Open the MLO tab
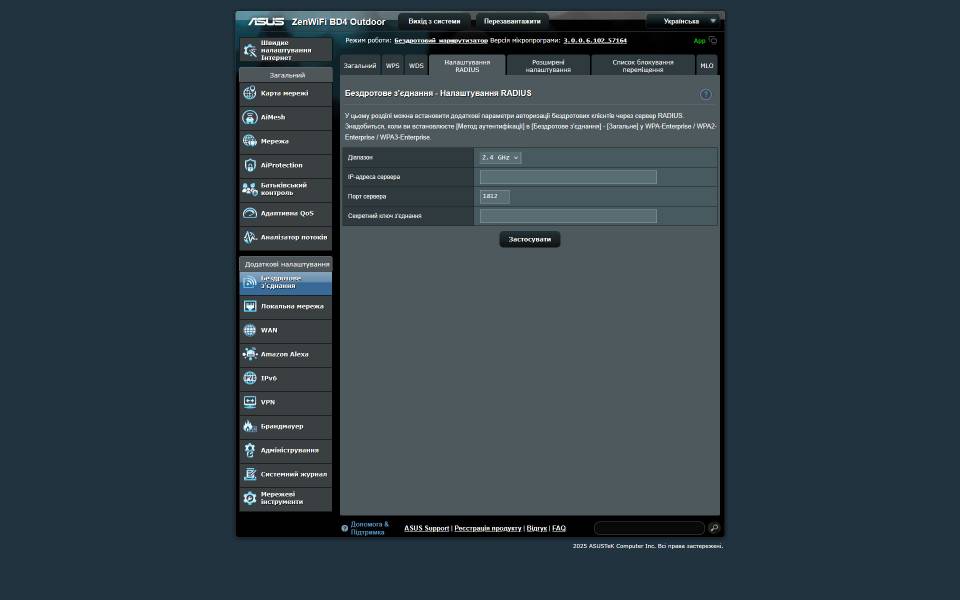 (x=706, y=65)
